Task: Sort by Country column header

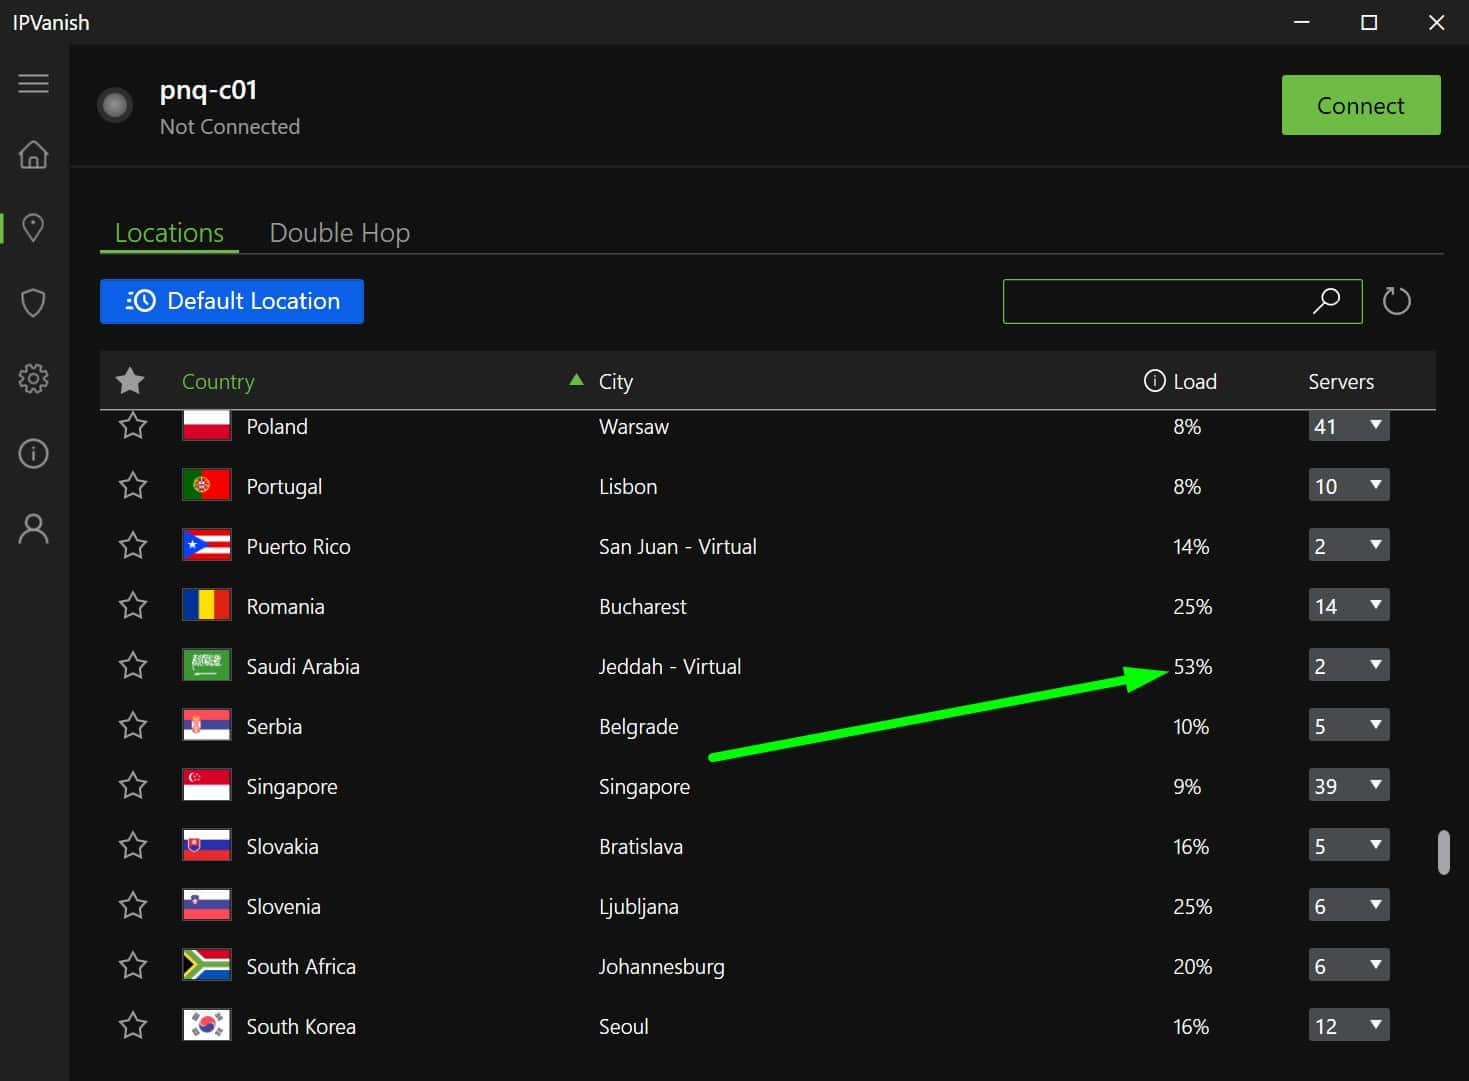Action: pos(218,381)
